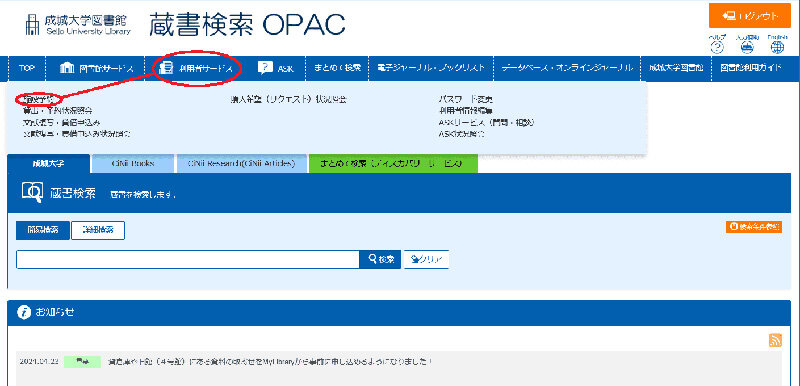
Task: Click 利用者情報編集 in submenu
Action: pyautogui.click(x=465, y=111)
